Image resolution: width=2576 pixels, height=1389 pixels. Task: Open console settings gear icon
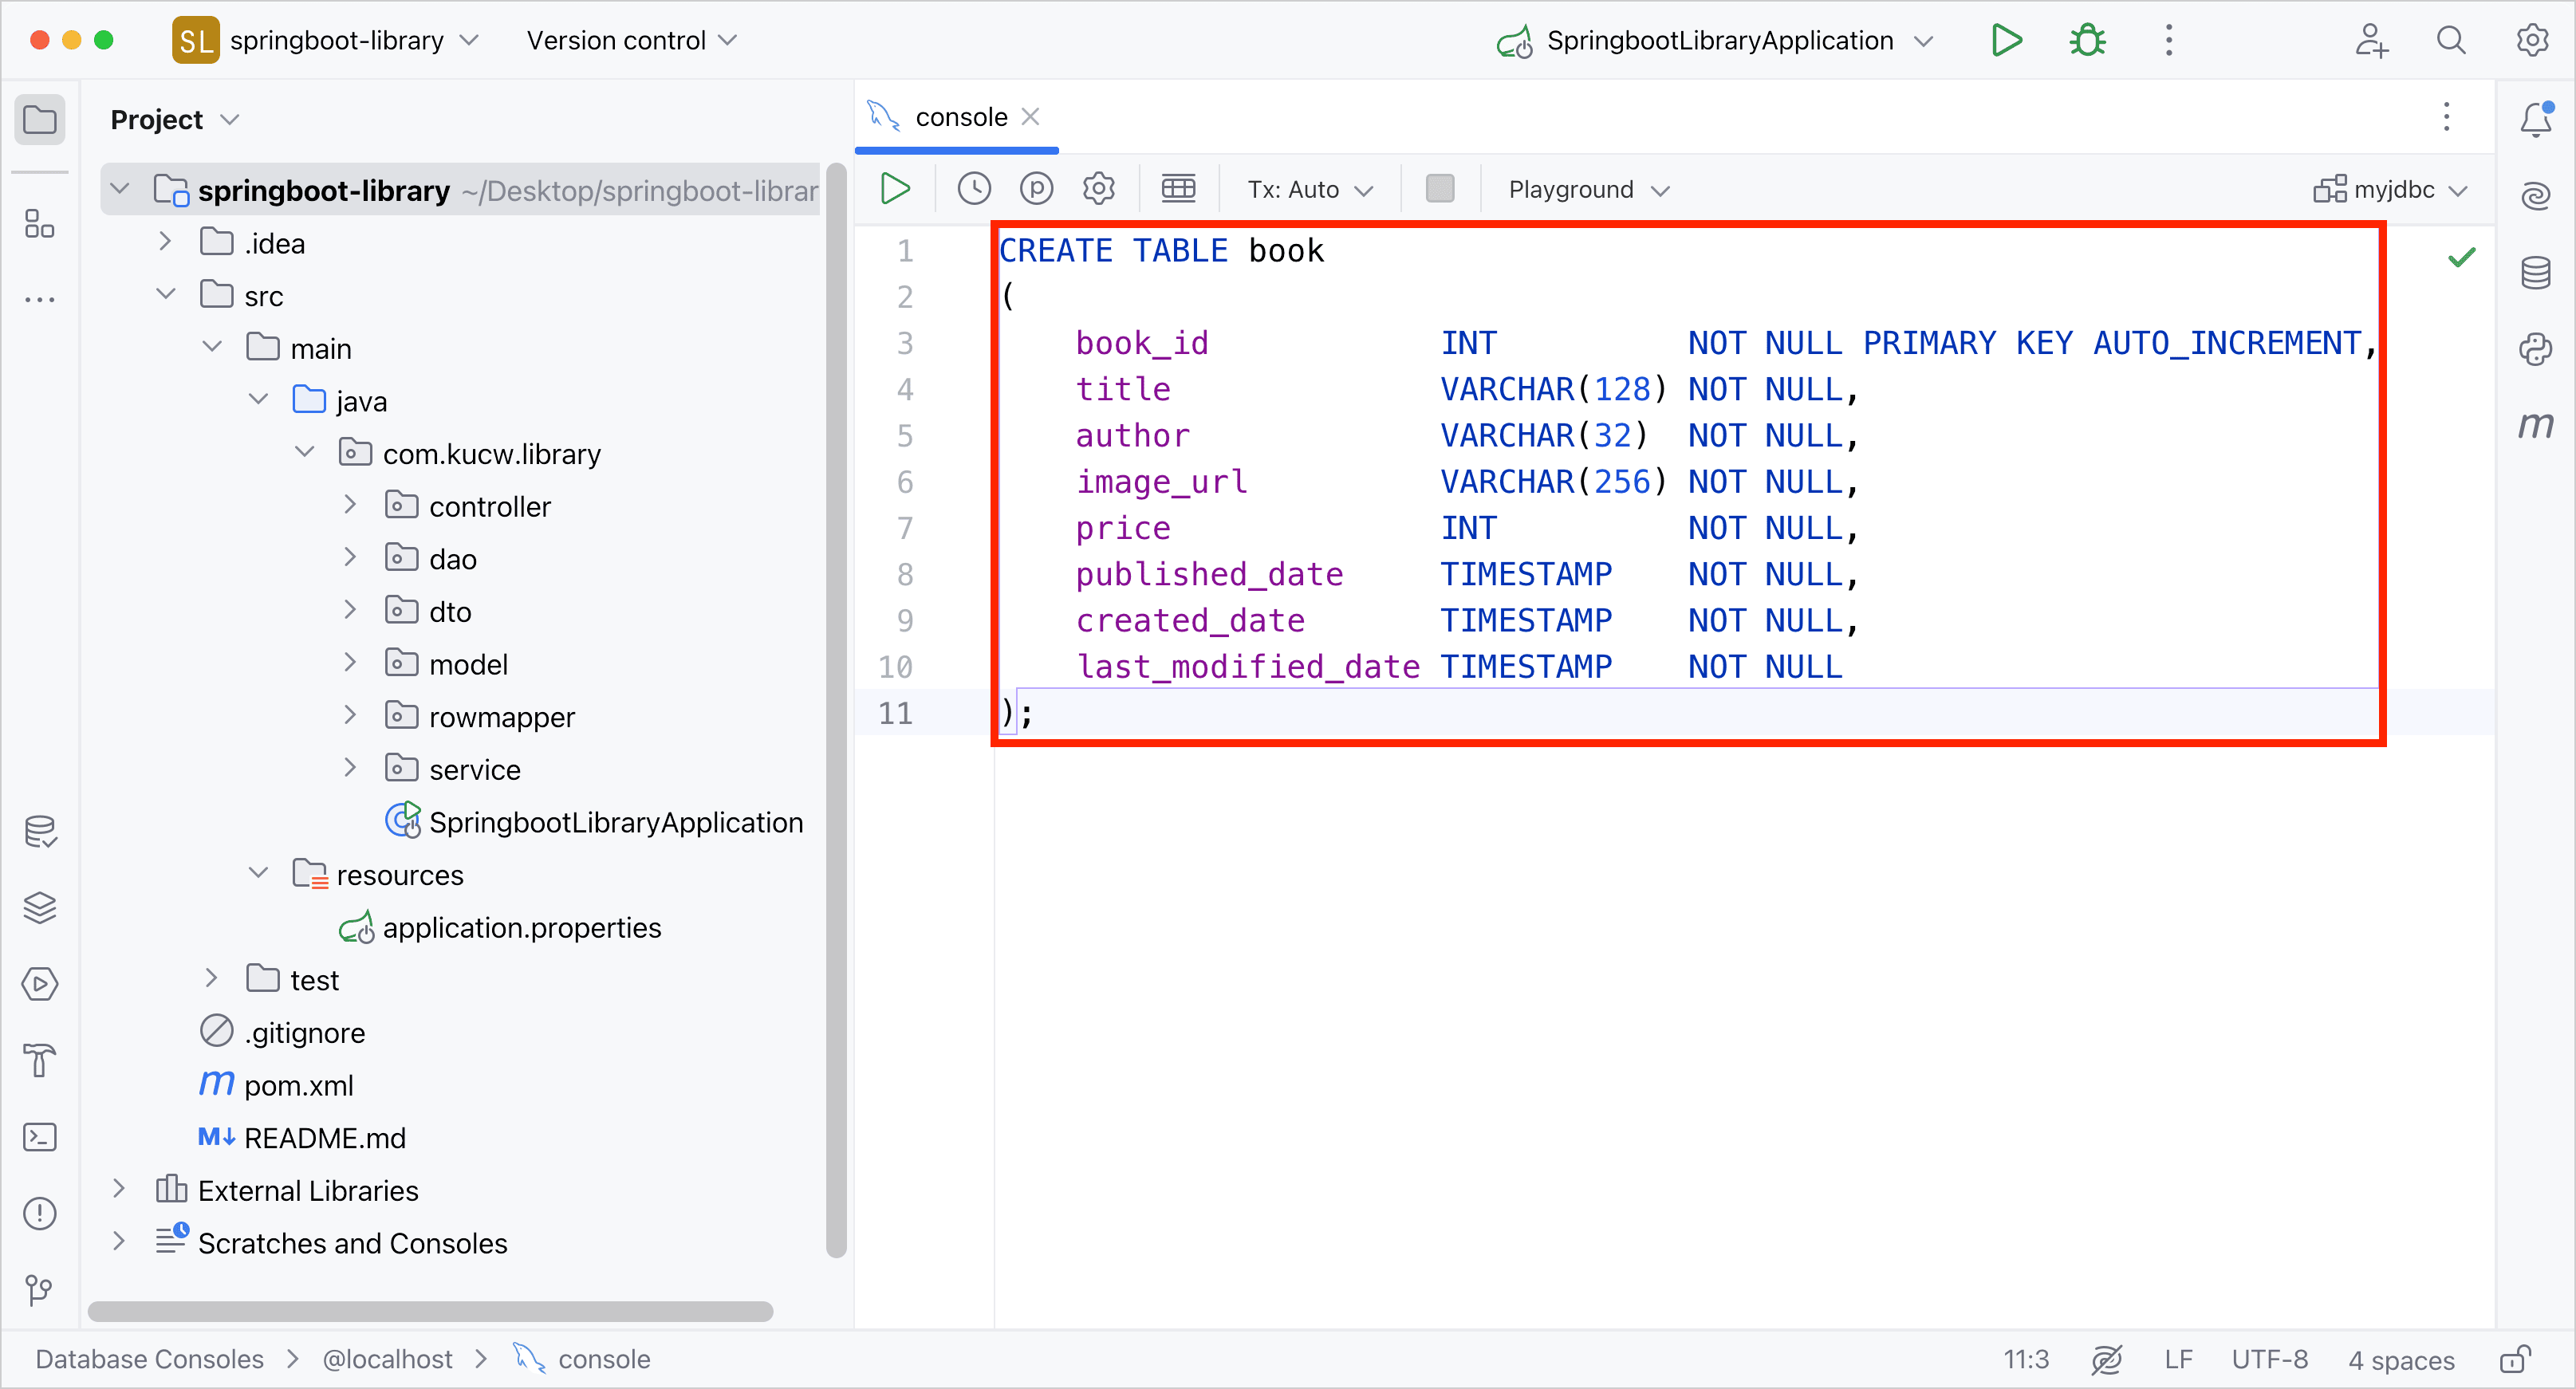[x=1099, y=189]
